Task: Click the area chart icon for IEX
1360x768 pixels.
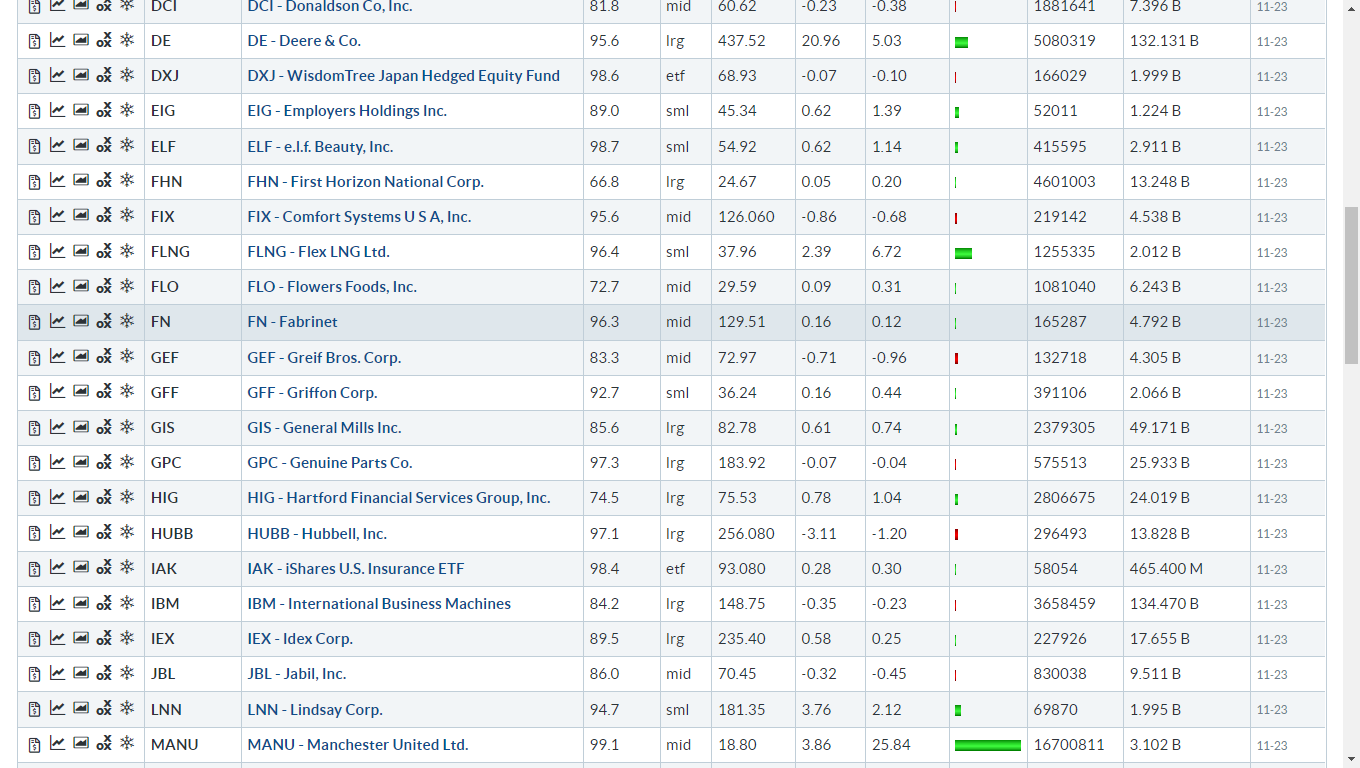Action: (81, 638)
